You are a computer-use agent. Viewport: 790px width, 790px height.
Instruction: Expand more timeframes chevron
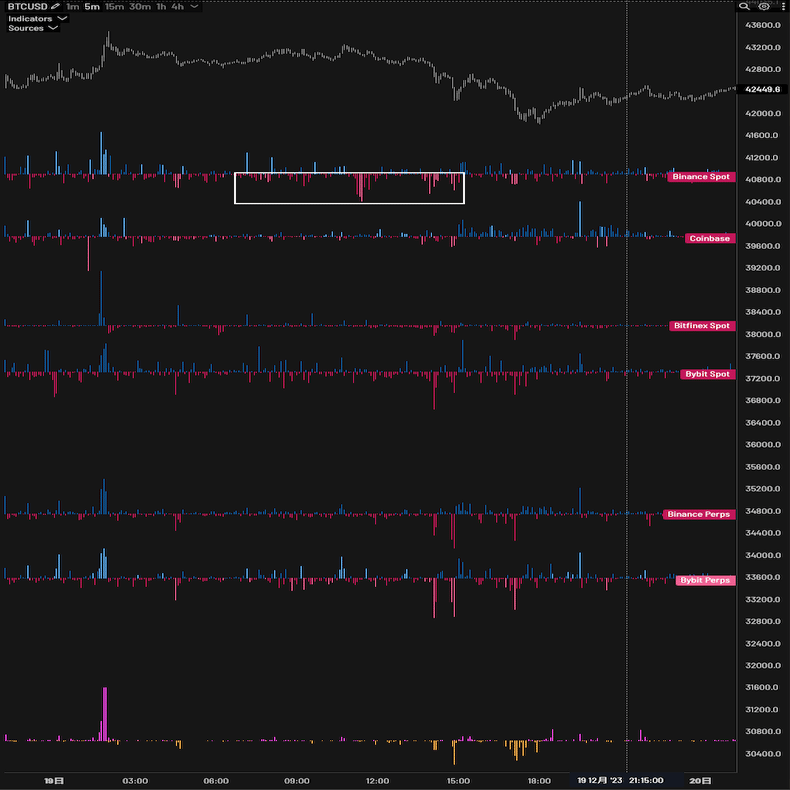[194, 7]
